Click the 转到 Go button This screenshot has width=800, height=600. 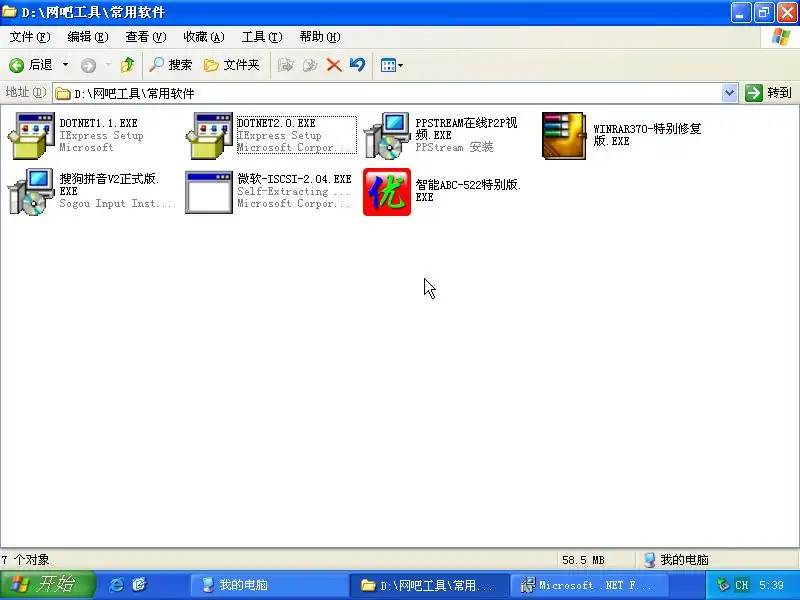click(x=768, y=93)
